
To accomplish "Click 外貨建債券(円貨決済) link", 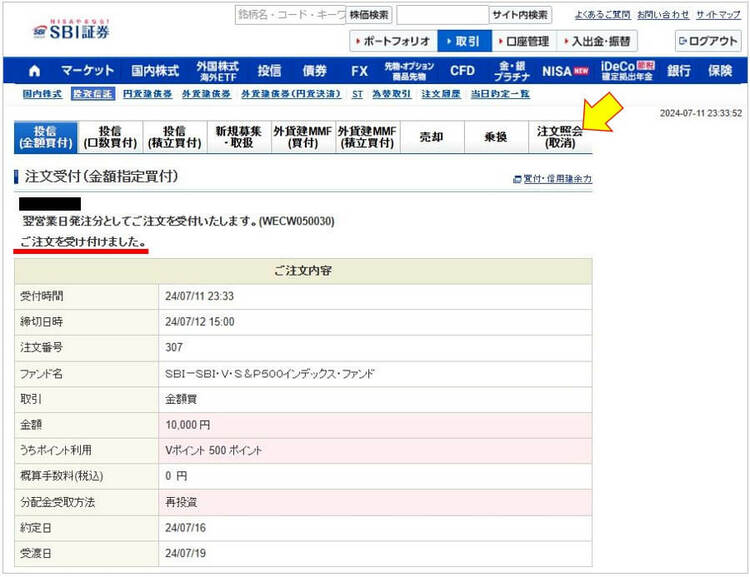I will pyautogui.click(x=291, y=94).
